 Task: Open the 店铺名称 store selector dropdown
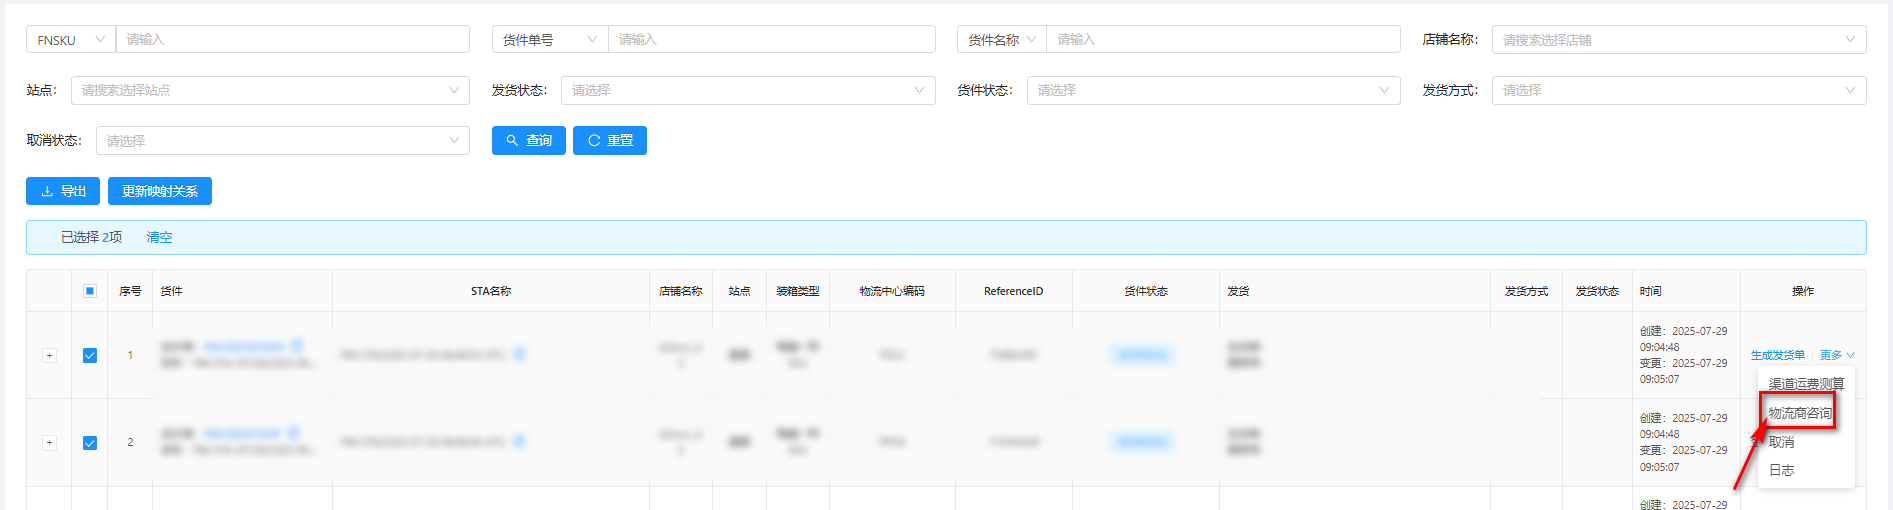pos(1678,40)
